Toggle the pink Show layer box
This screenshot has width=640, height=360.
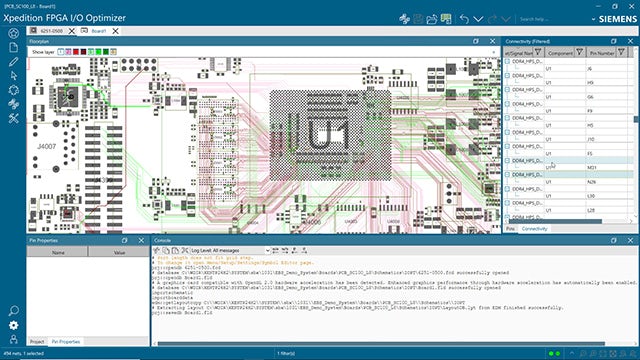[68, 52]
